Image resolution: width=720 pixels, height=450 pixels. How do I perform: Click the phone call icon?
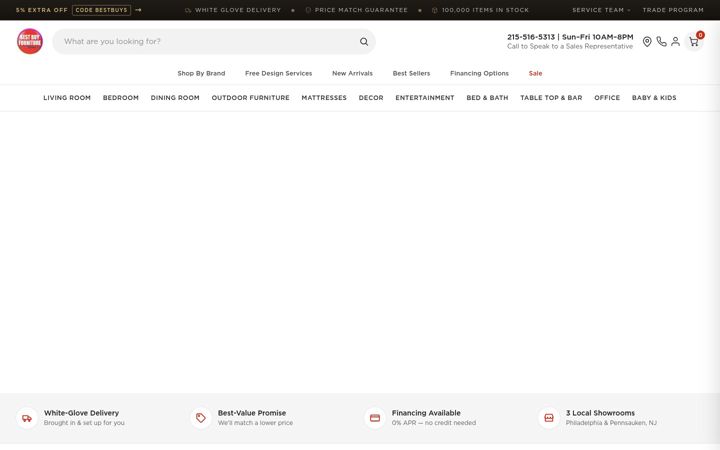coord(661,42)
